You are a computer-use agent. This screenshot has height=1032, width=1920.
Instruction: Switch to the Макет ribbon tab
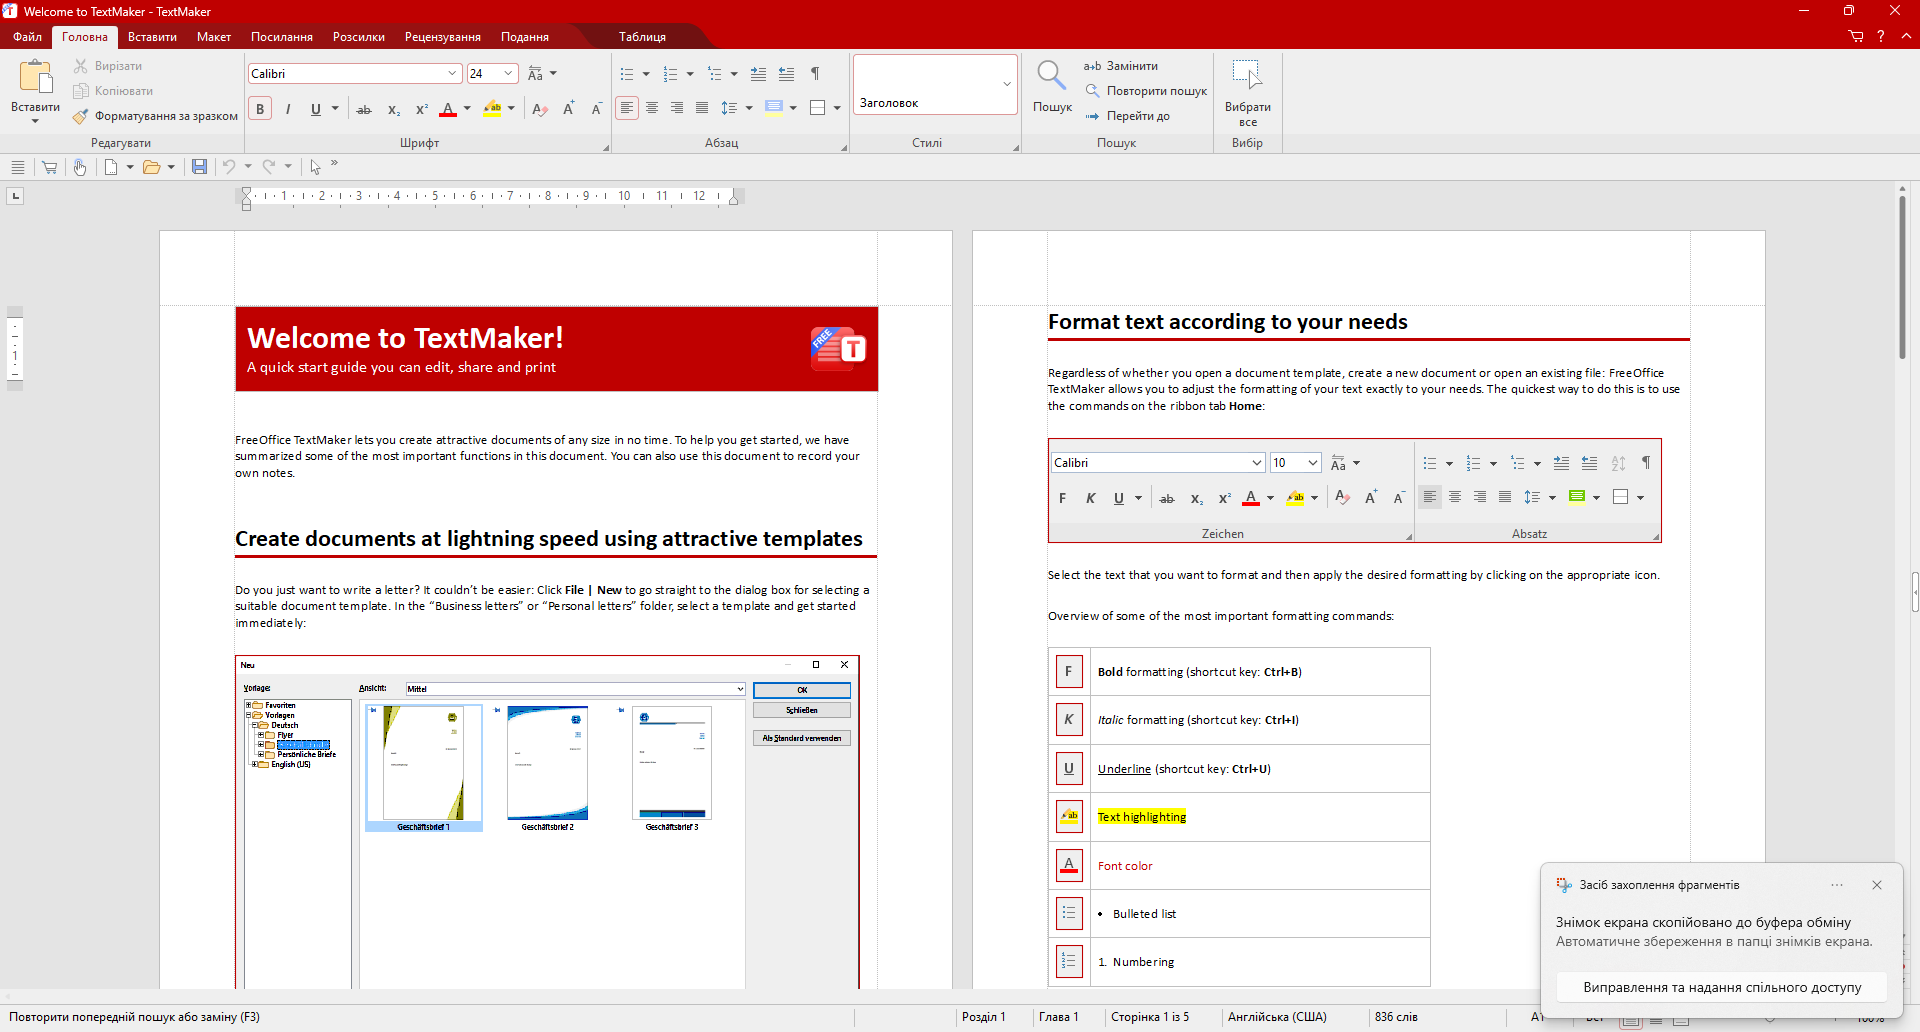pyautogui.click(x=214, y=37)
